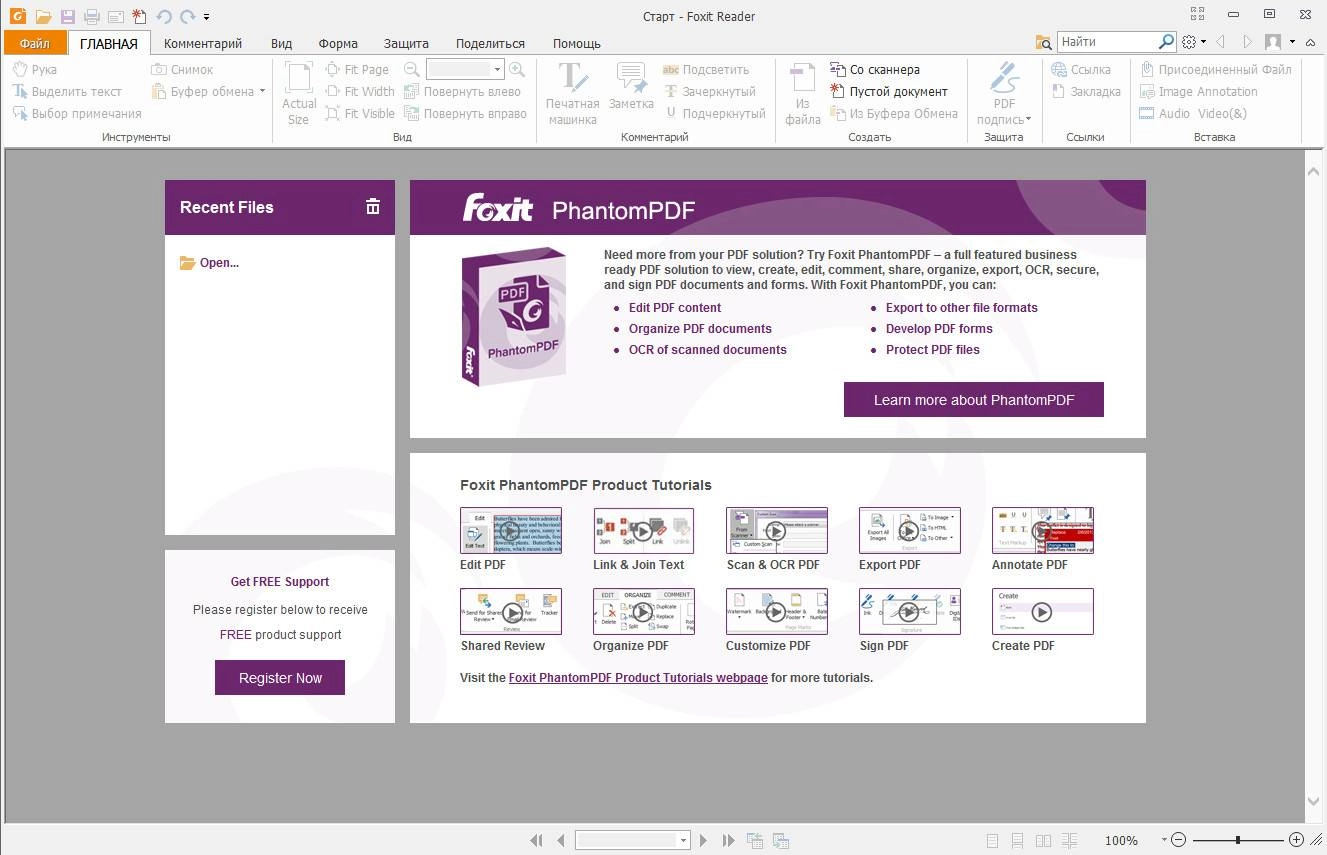This screenshot has height=855, width=1327.
Task: Switch to facing pages view mode
Action: click(x=1043, y=841)
